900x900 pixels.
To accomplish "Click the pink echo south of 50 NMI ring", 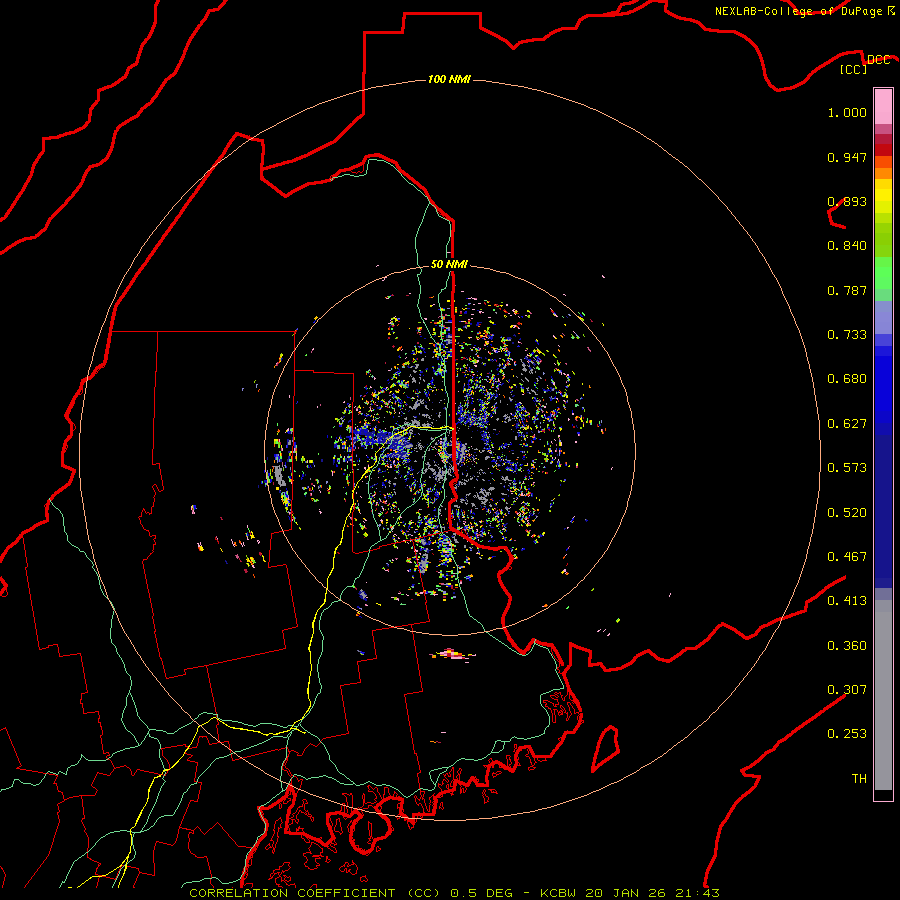I will point(453,654).
